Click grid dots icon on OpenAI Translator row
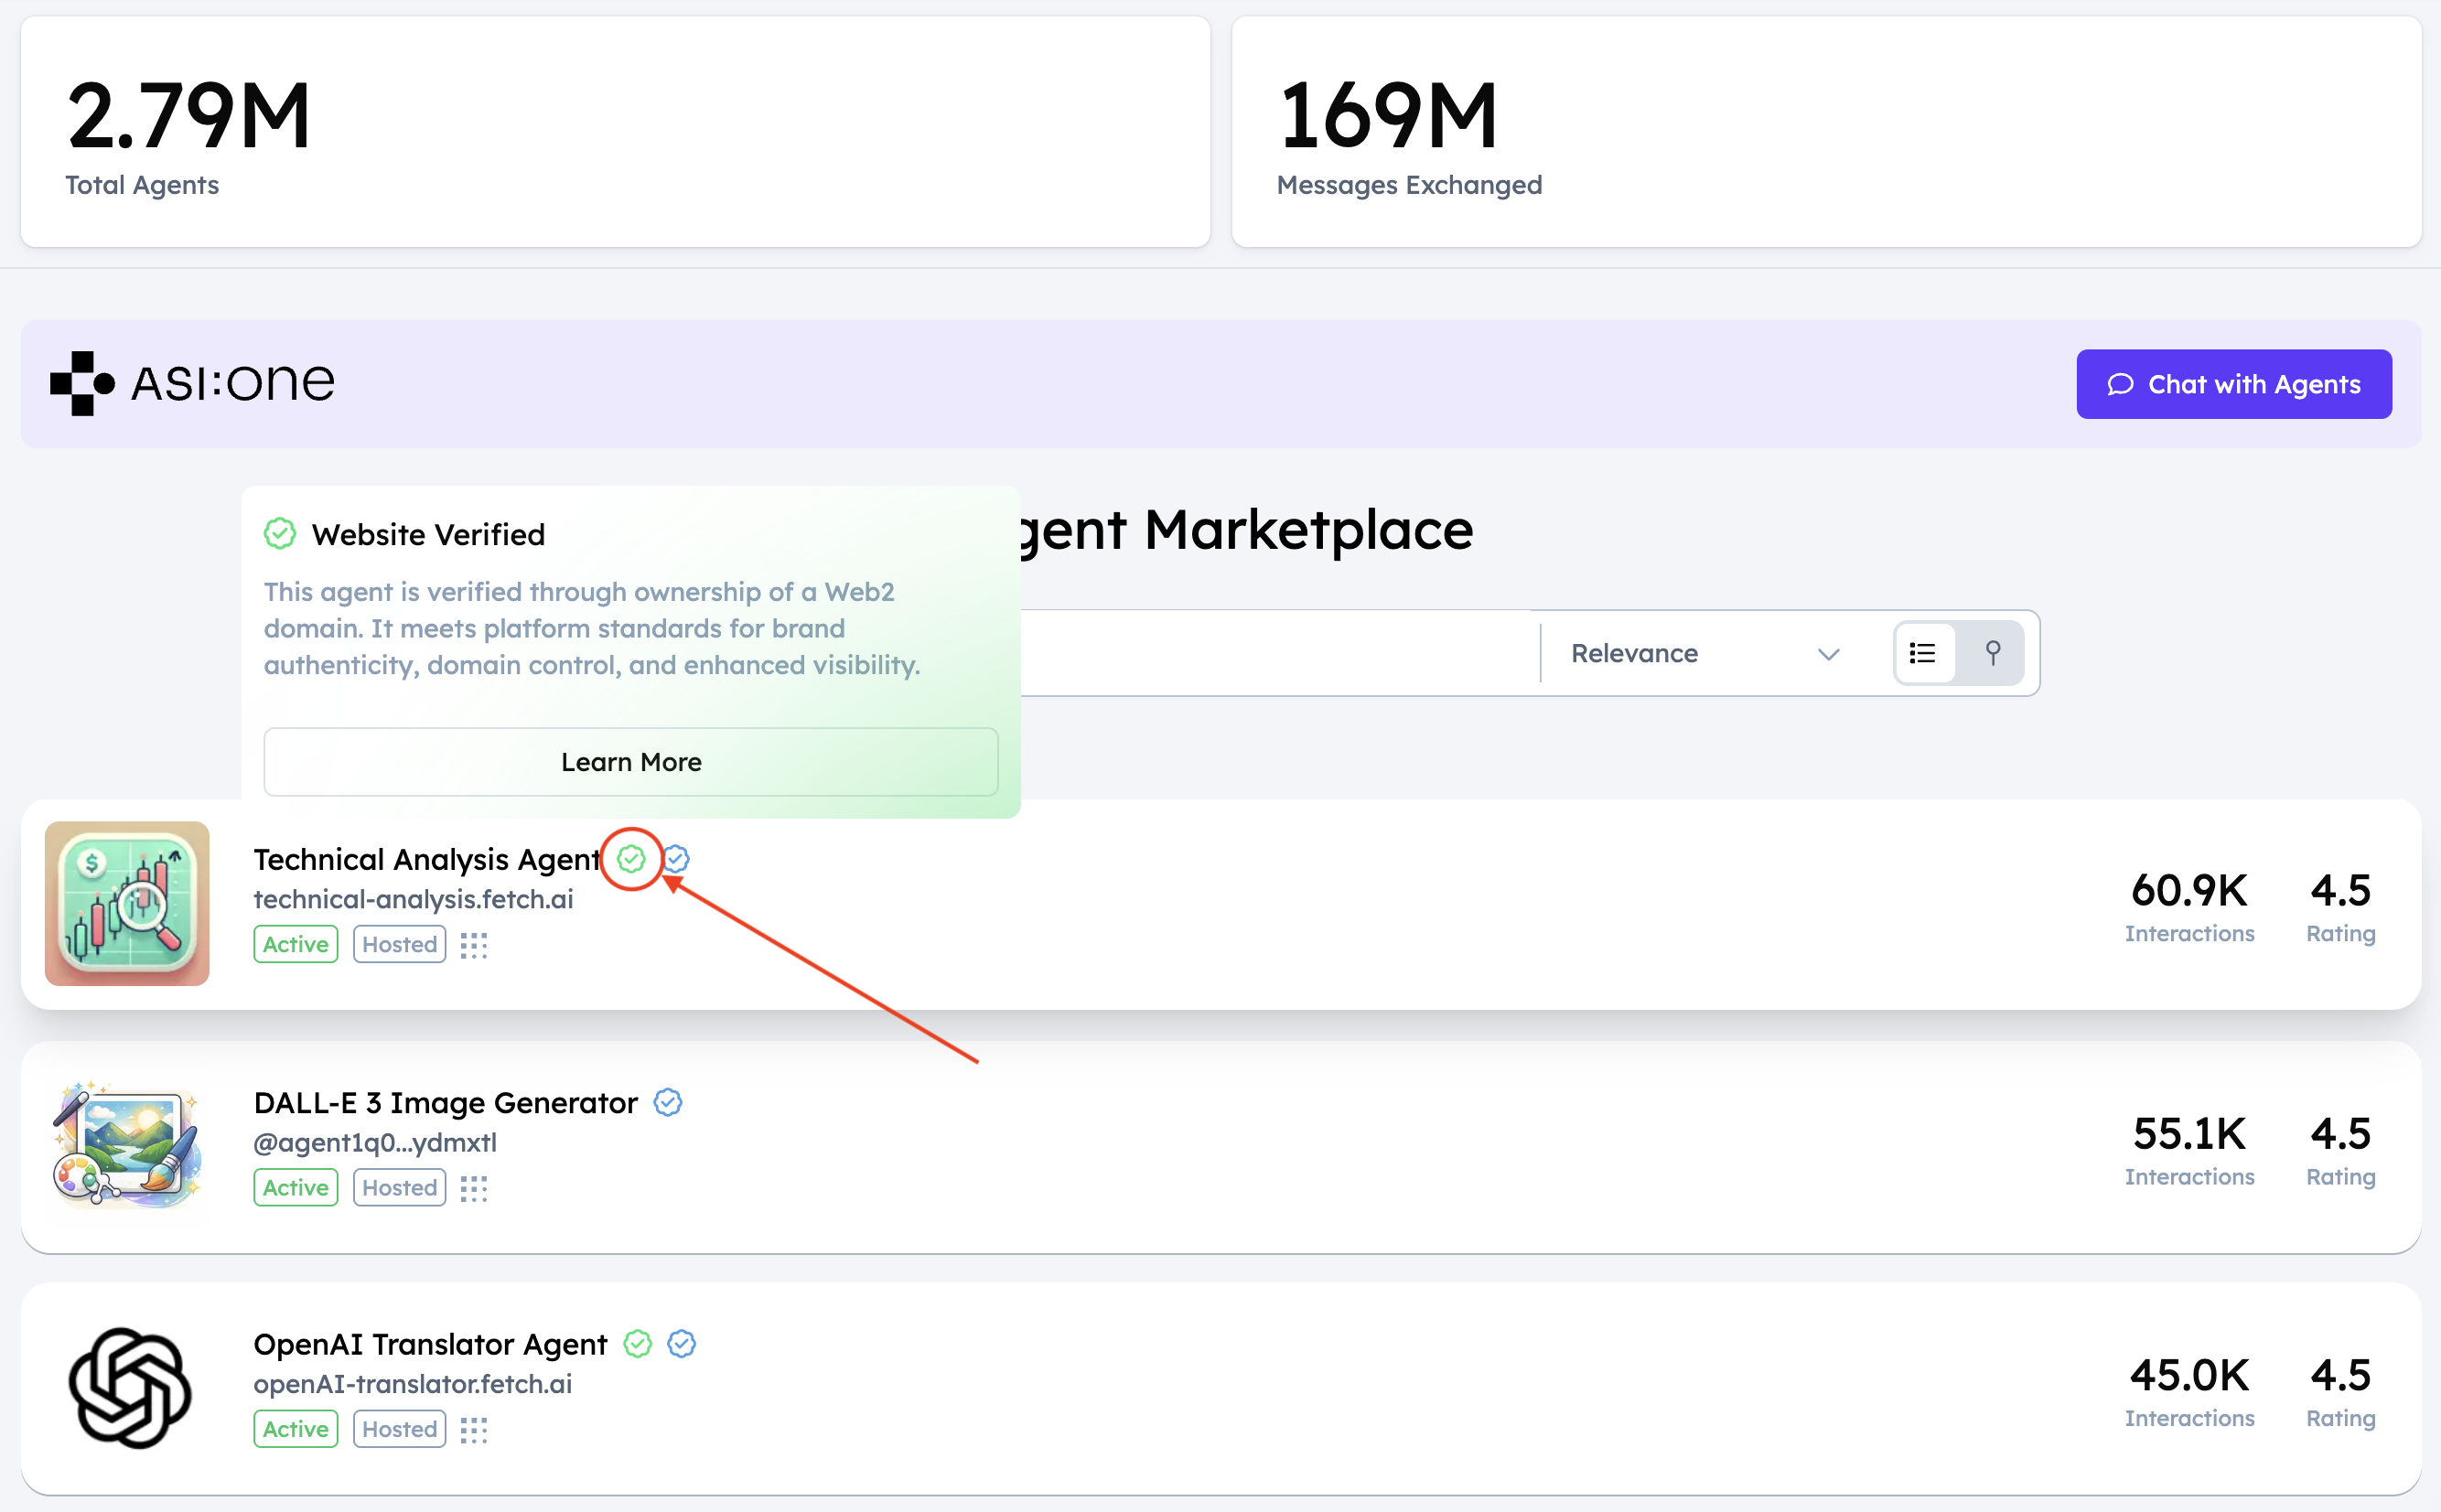 (x=474, y=1430)
